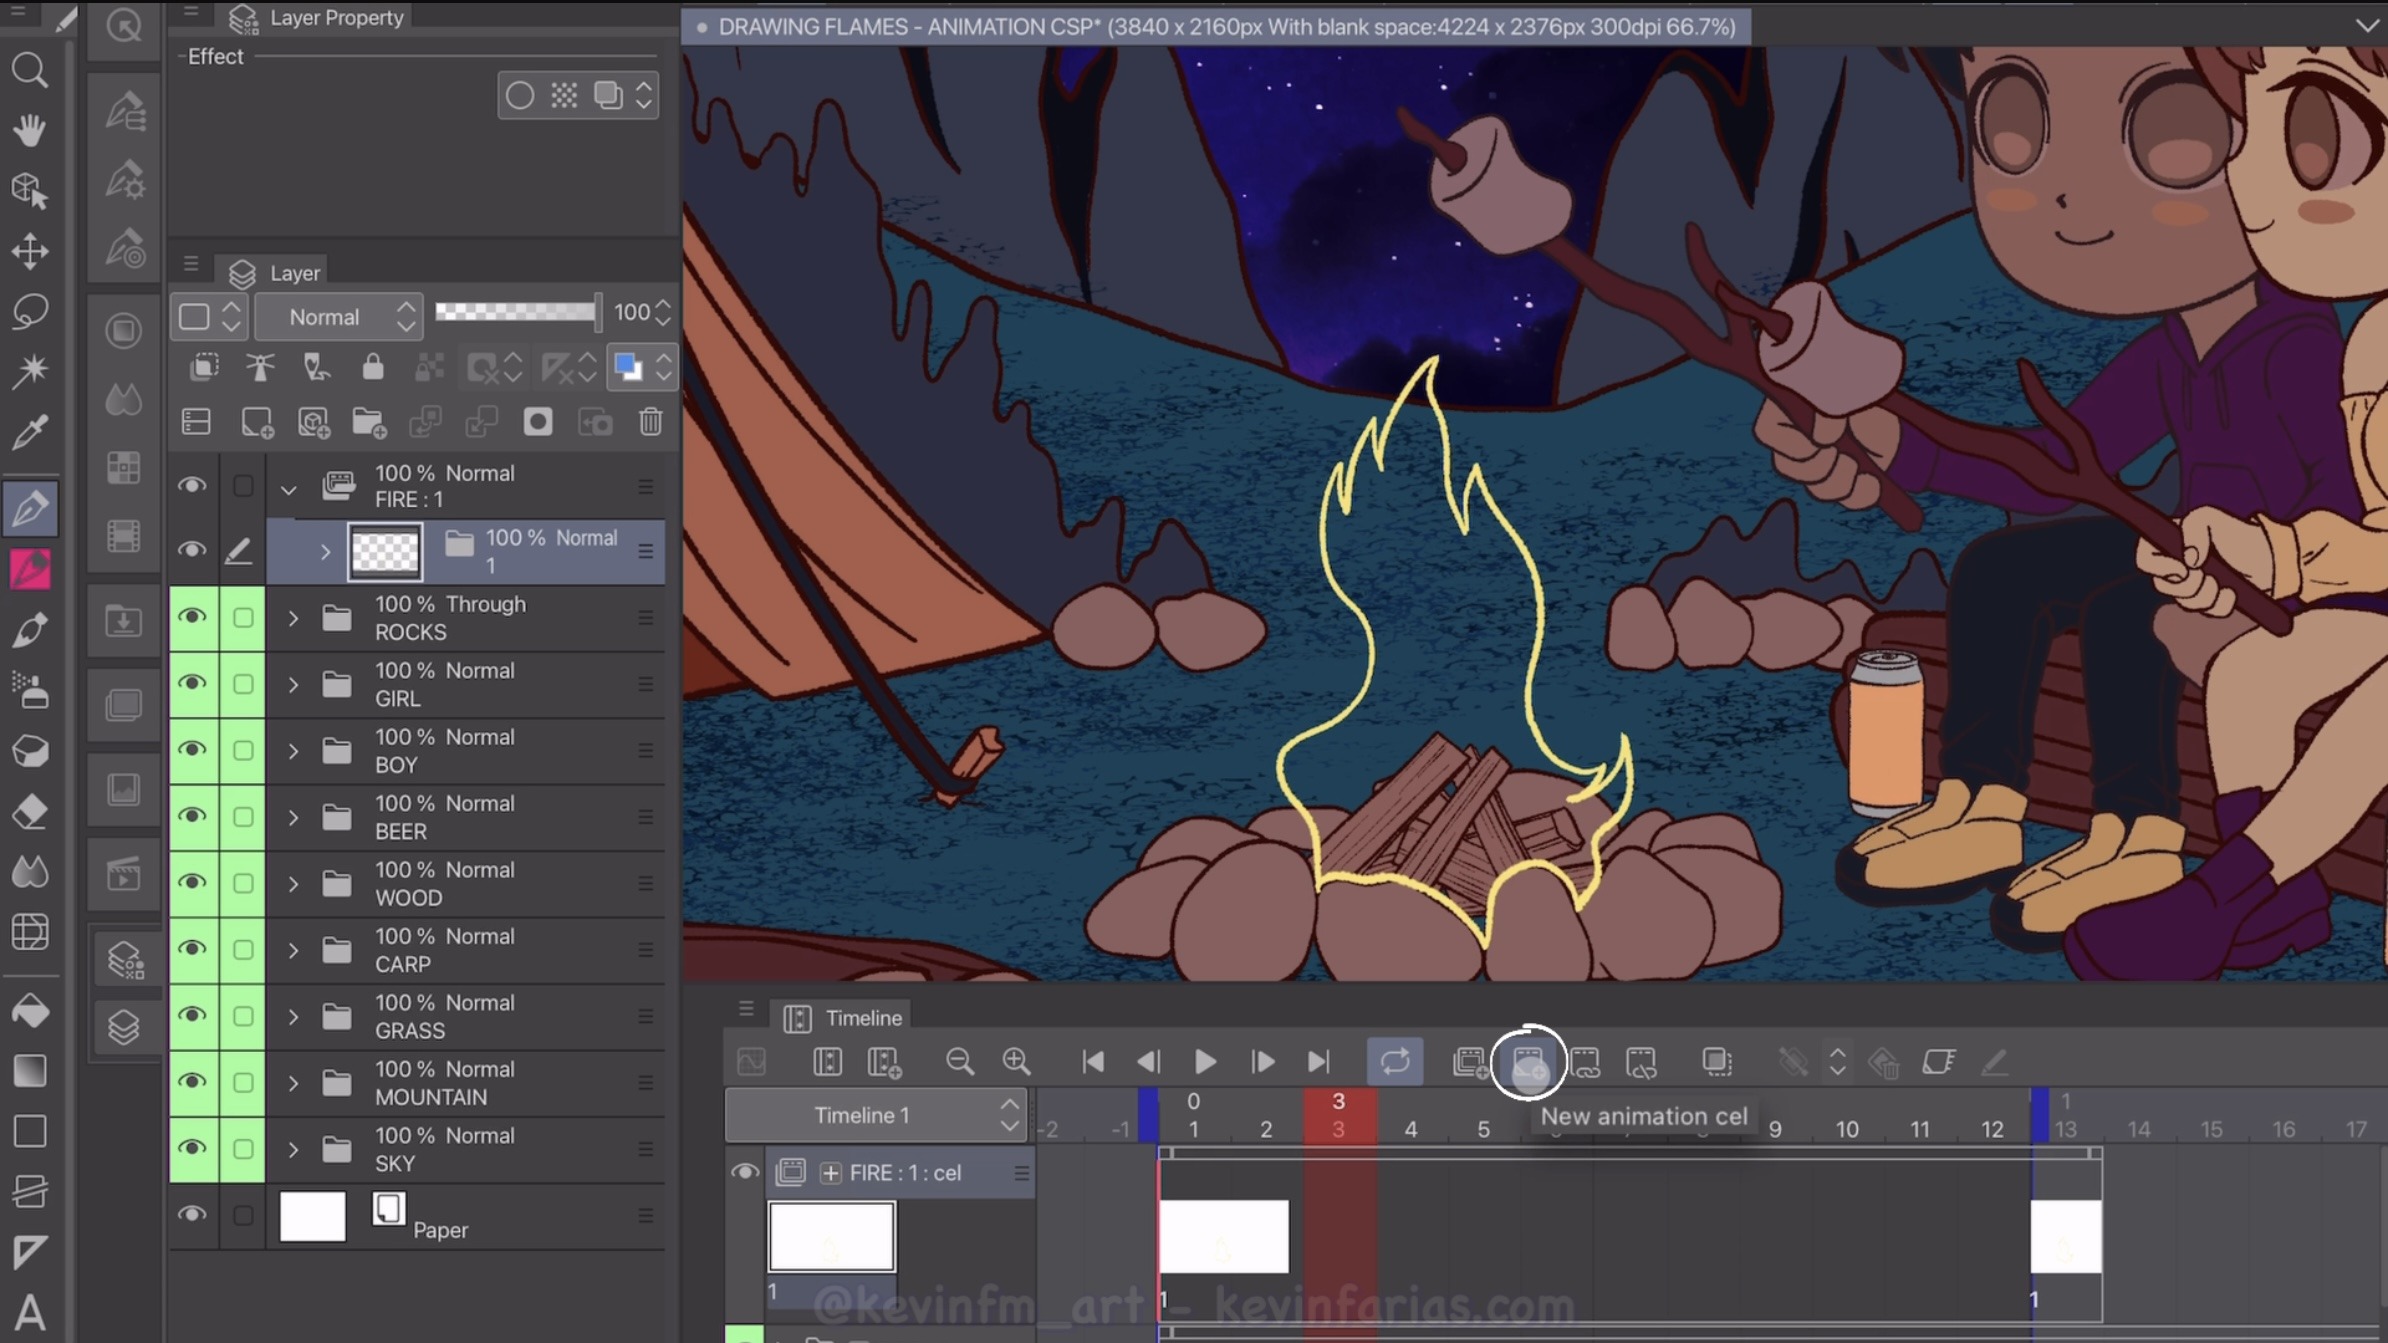Select the Text tool
This screenshot has height=1343, width=2388.
click(29, 1312)
